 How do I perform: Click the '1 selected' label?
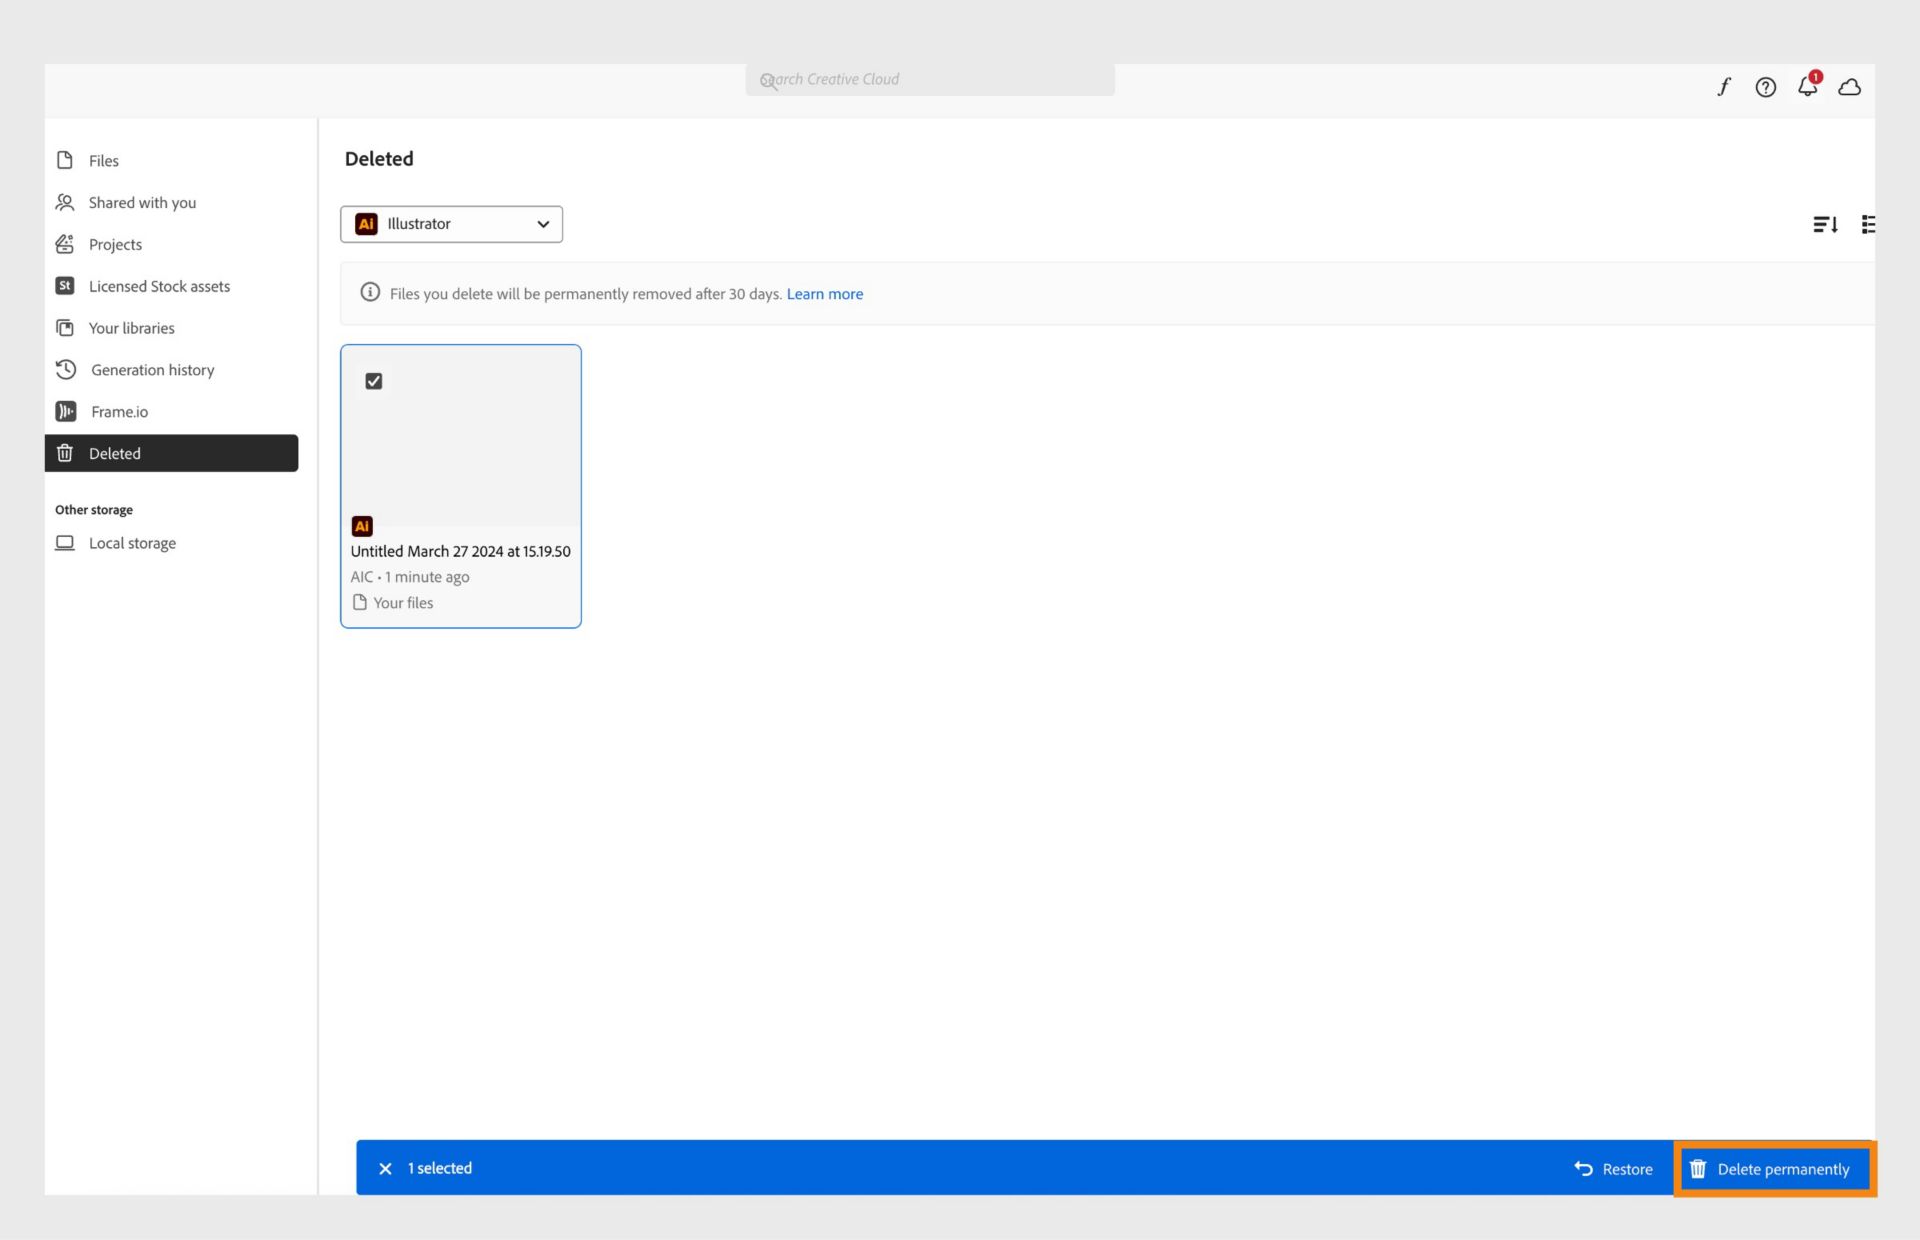[440, 1168]
